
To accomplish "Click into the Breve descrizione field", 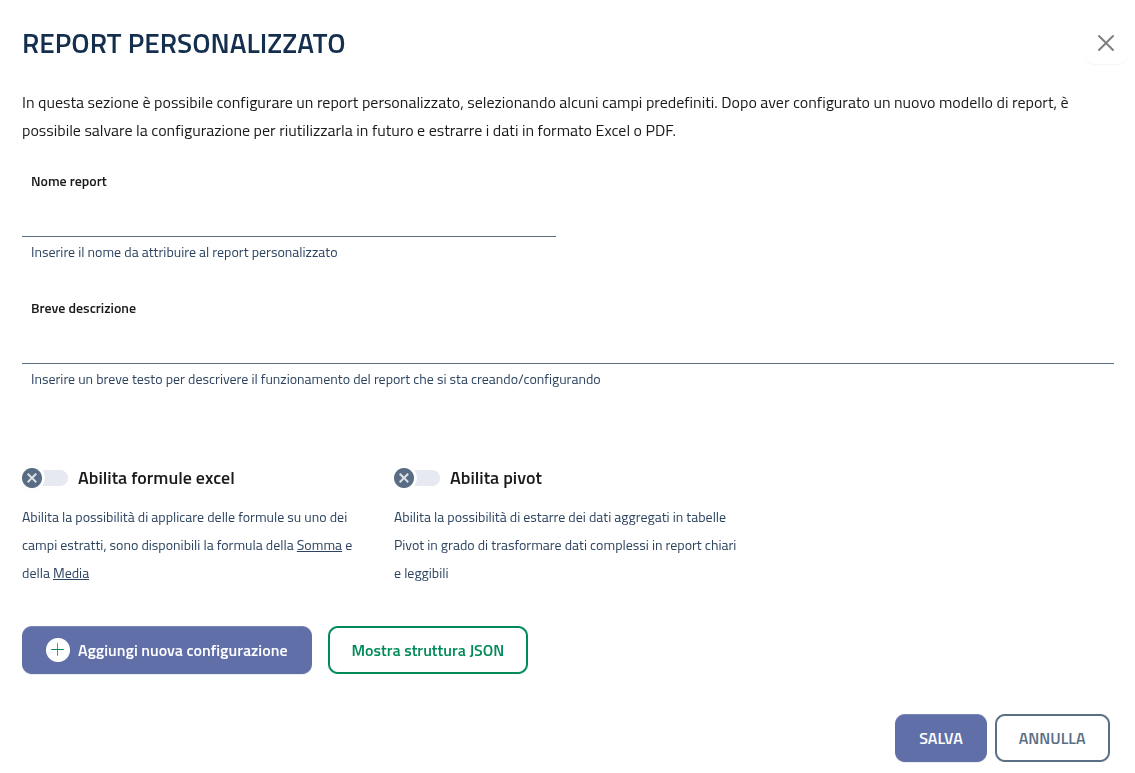I will coord(567,345).
